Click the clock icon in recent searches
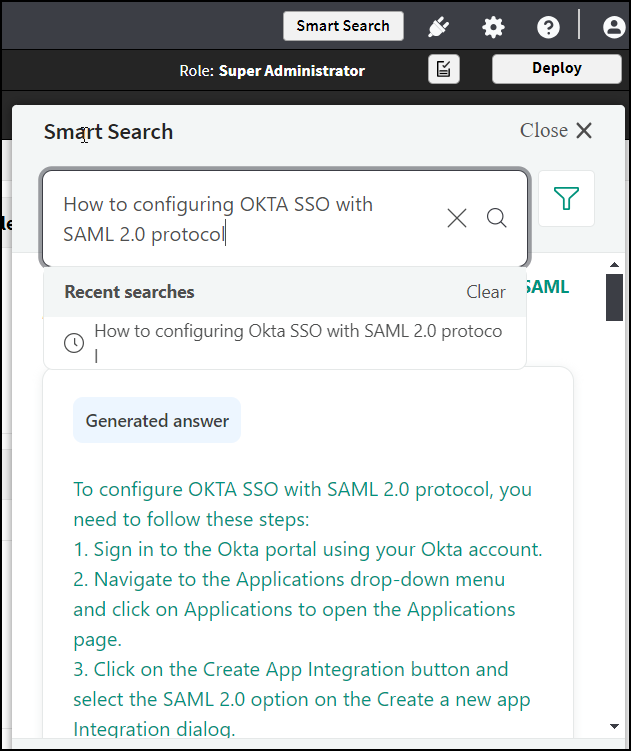The image size is (631, 751). pyautogui.click(x=74, y=343)
